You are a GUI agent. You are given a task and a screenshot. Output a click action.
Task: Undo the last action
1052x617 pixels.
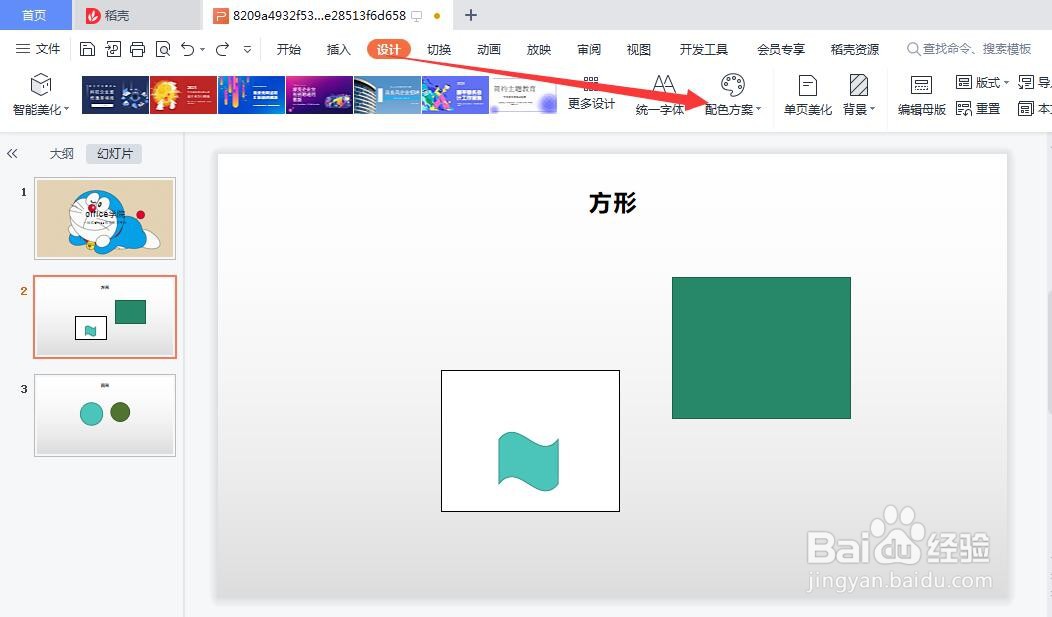187,48
